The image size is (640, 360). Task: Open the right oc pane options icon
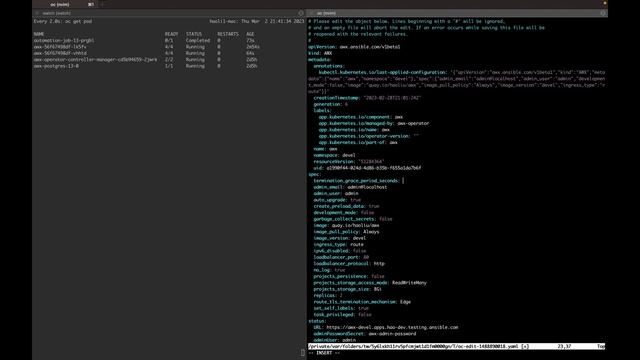[603, 13]
